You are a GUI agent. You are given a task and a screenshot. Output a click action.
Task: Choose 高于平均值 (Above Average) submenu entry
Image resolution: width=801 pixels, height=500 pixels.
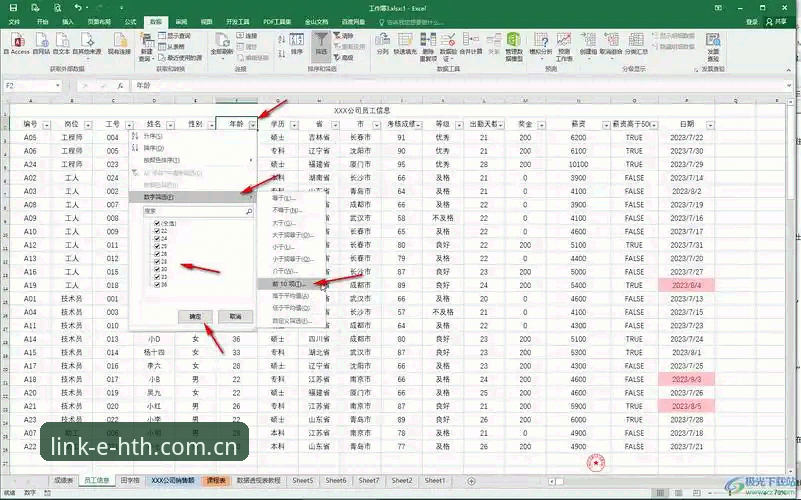[291, 296]
